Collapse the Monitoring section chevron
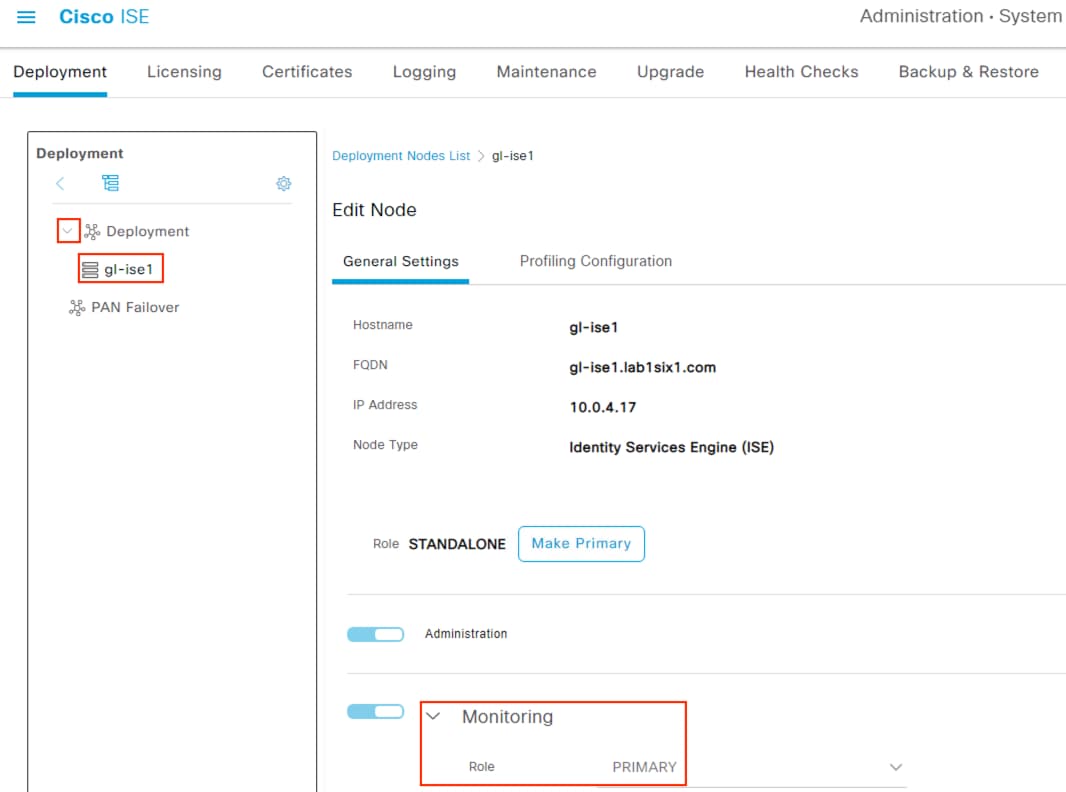Image resolution: width=1066 pixels, height=792 pixels. (433, 717)
